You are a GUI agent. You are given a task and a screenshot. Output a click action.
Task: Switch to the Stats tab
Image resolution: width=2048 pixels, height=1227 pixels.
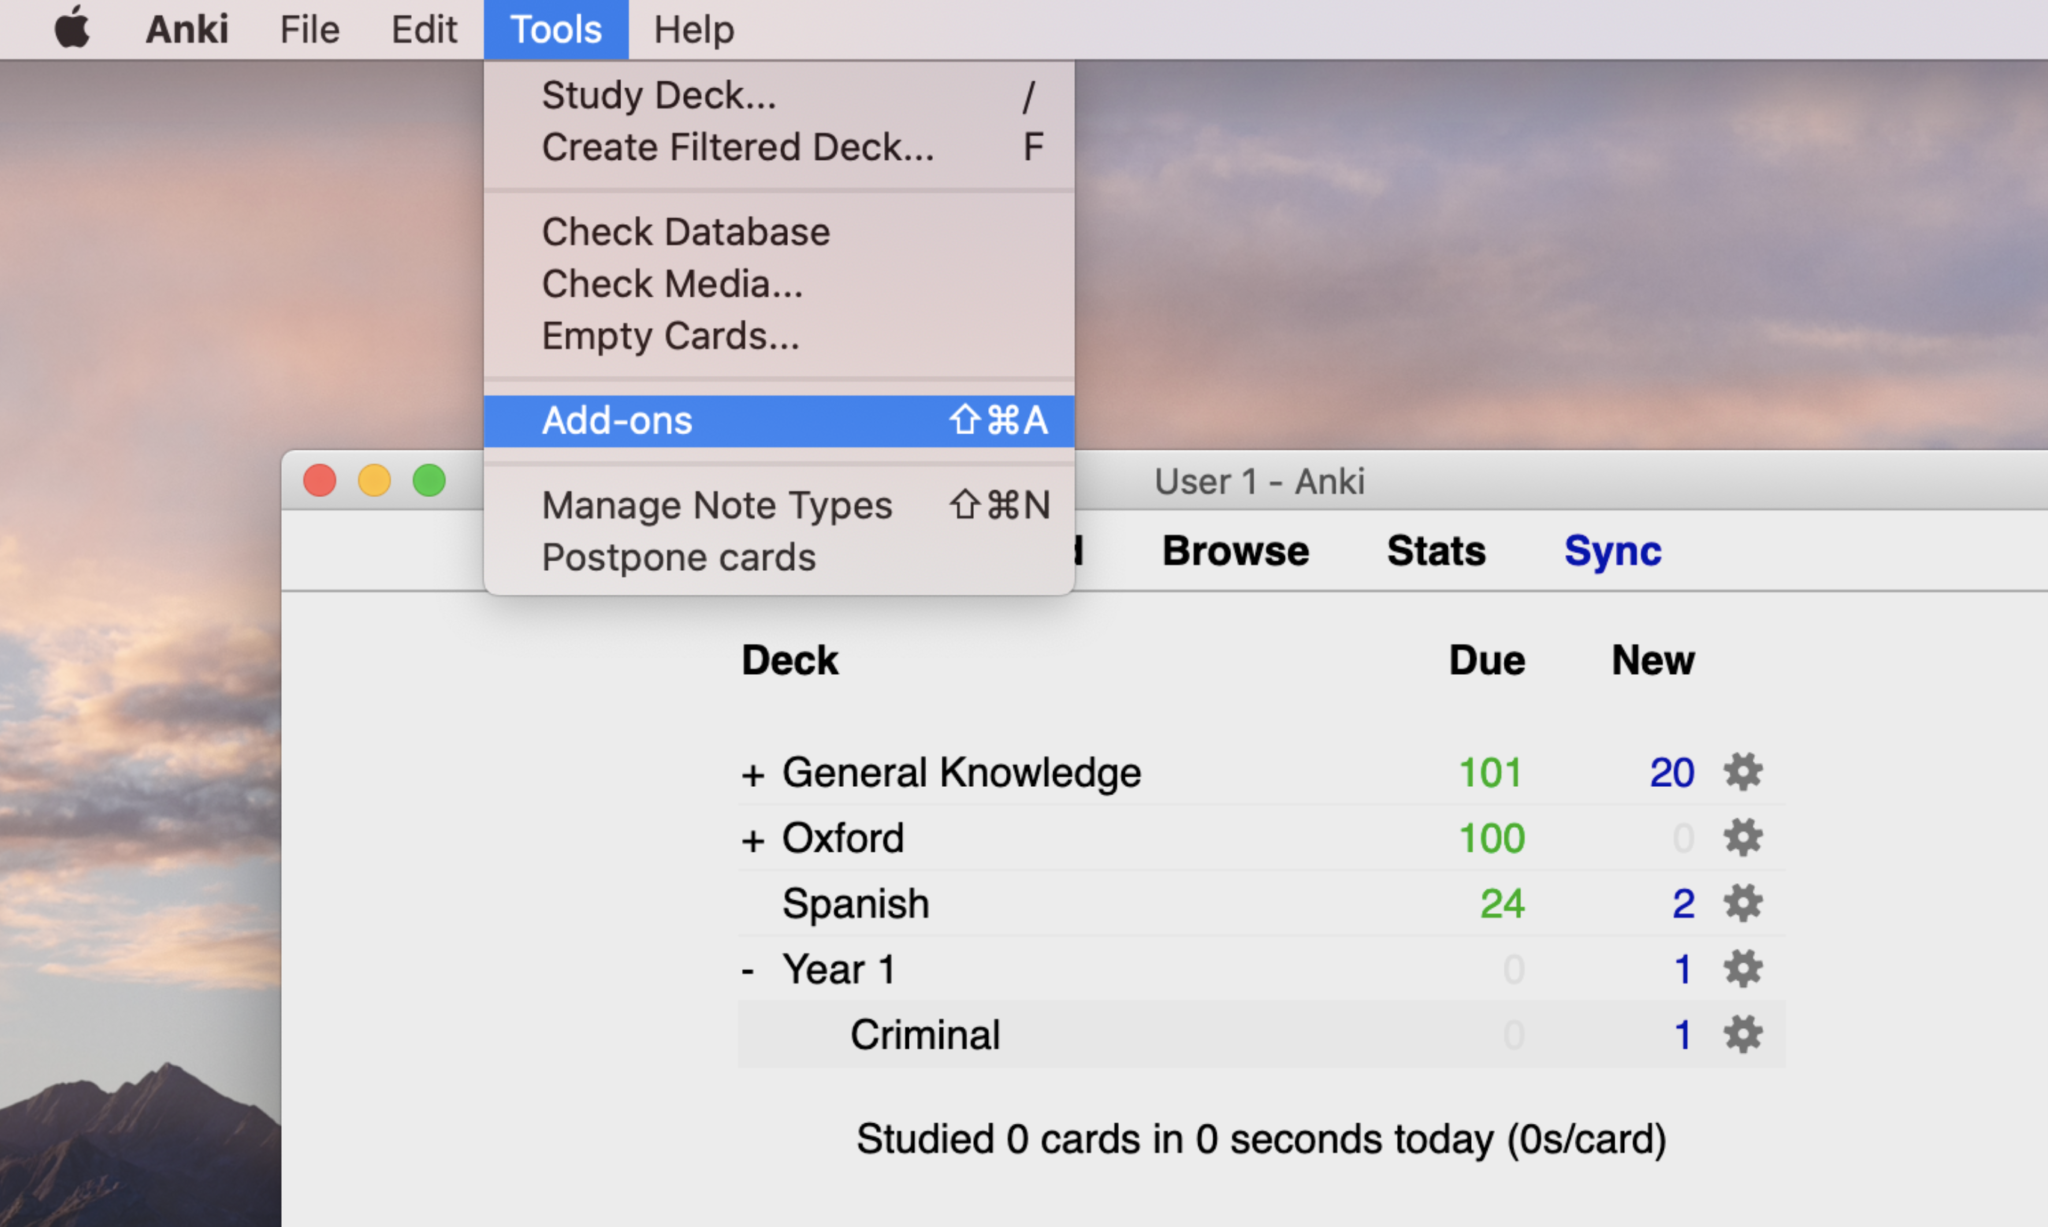pyautogui.click(x=1434, y=550)
